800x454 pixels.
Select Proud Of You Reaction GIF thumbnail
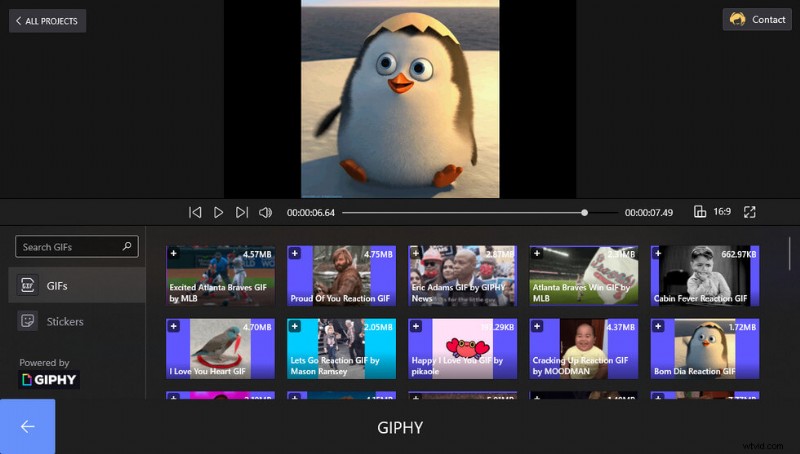[341, 276]
